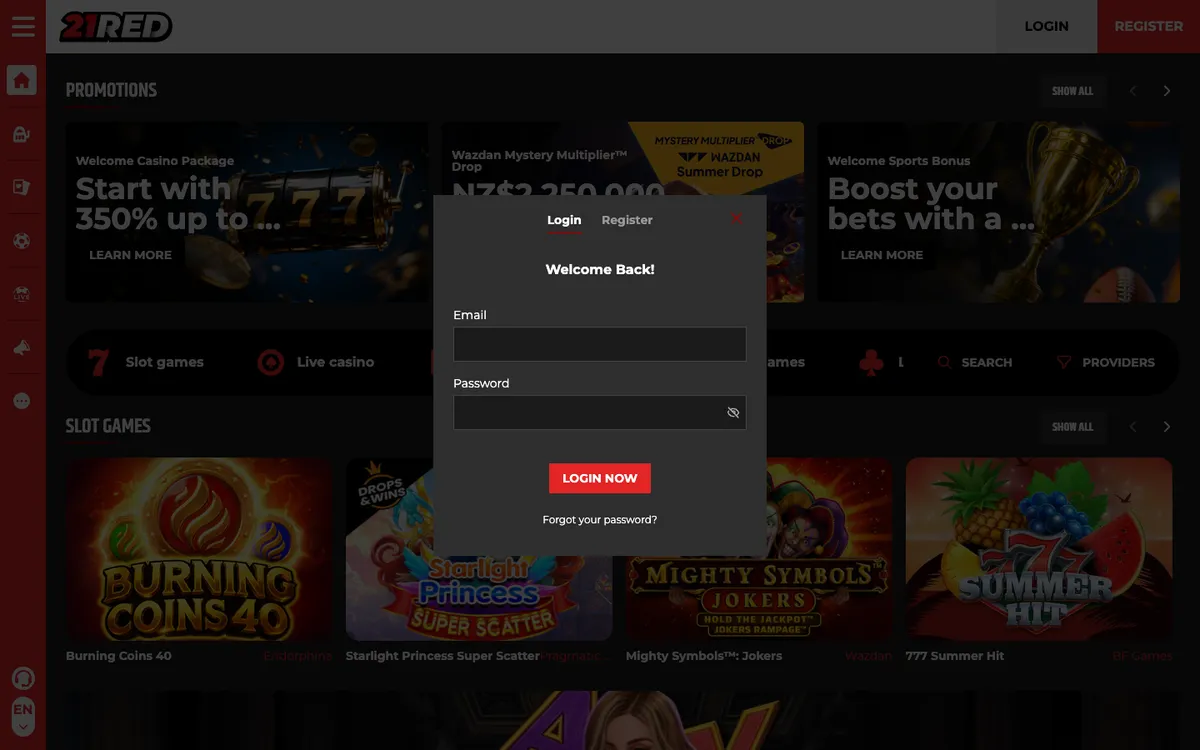
Task: Click the 'Burning Coins 40' title text
Action: pyautogui.click(x=119, y=656)
